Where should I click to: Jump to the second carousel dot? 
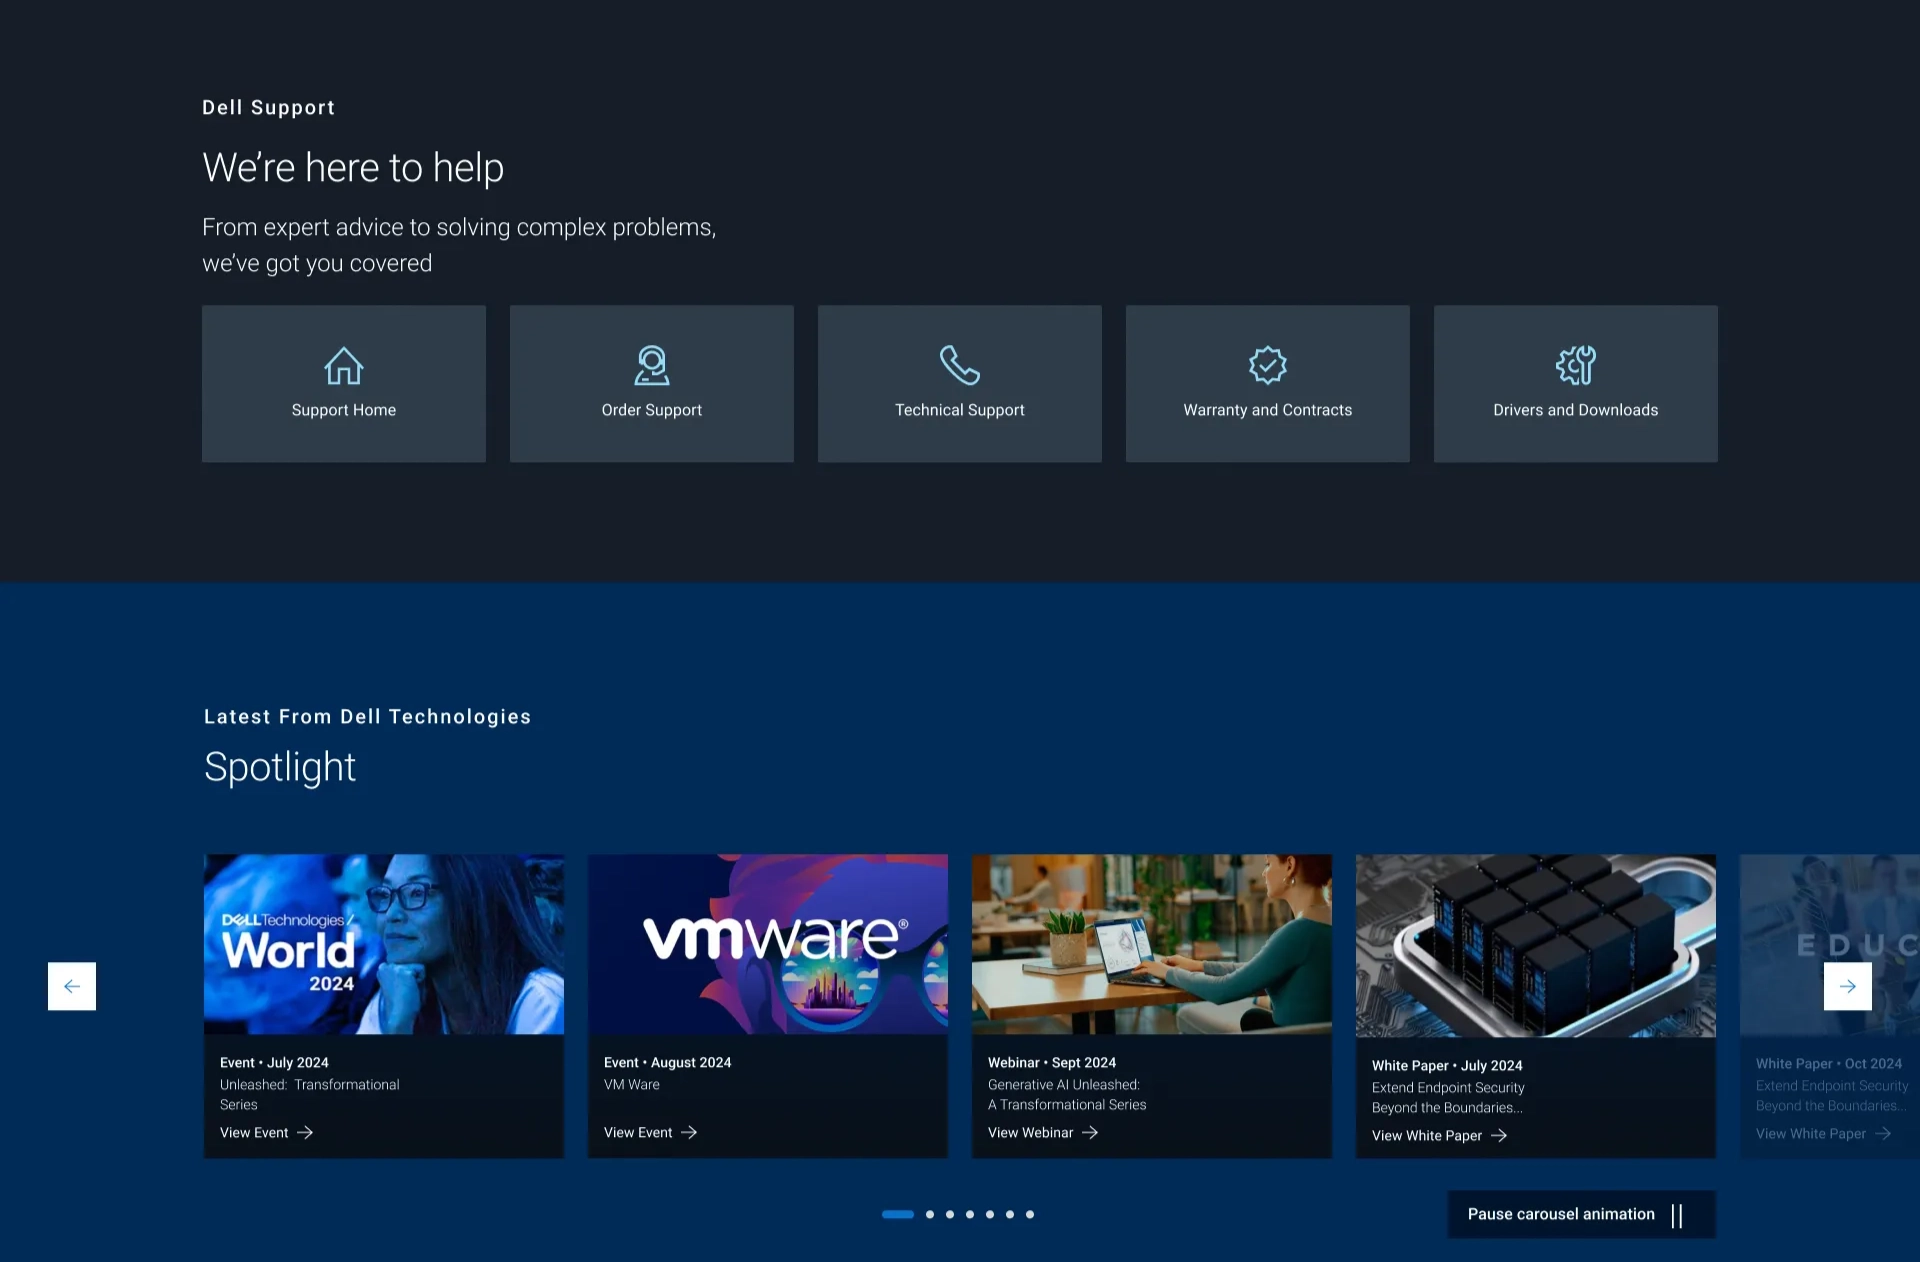pyautogui.click(x=930, y=1215)
